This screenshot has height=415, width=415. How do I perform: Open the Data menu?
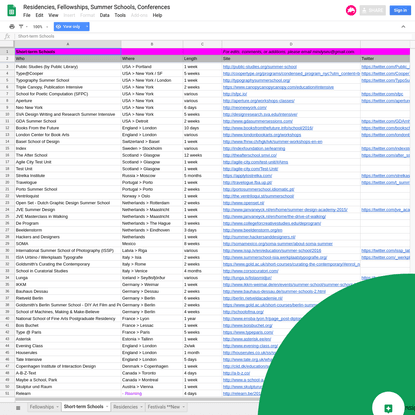point(104,15)
